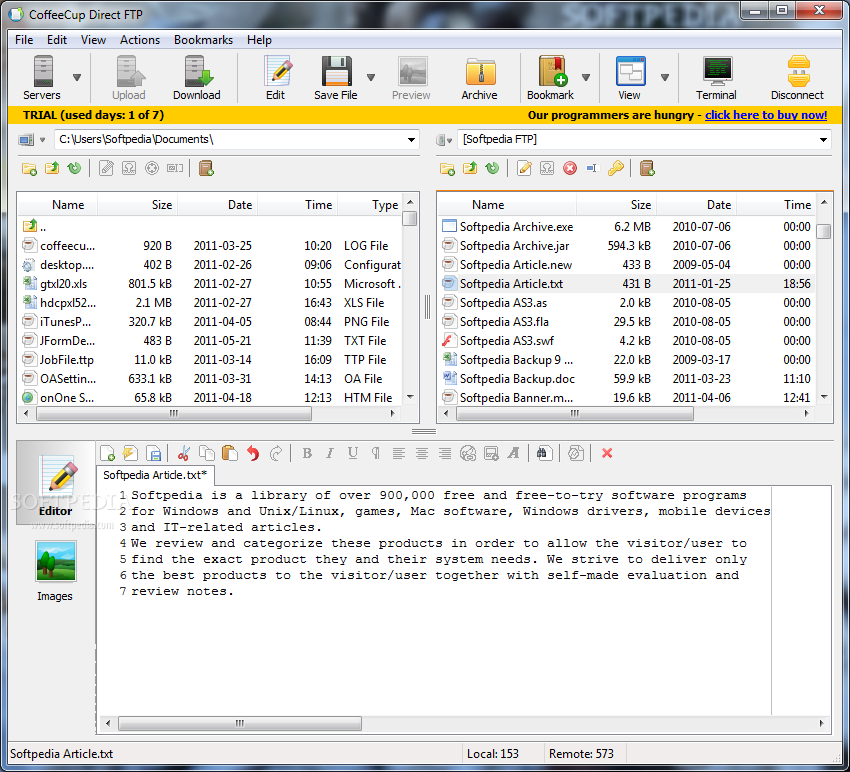Open the Actions menu
Image resolution: width=850 pixels, height=772 pixels.
140,40
